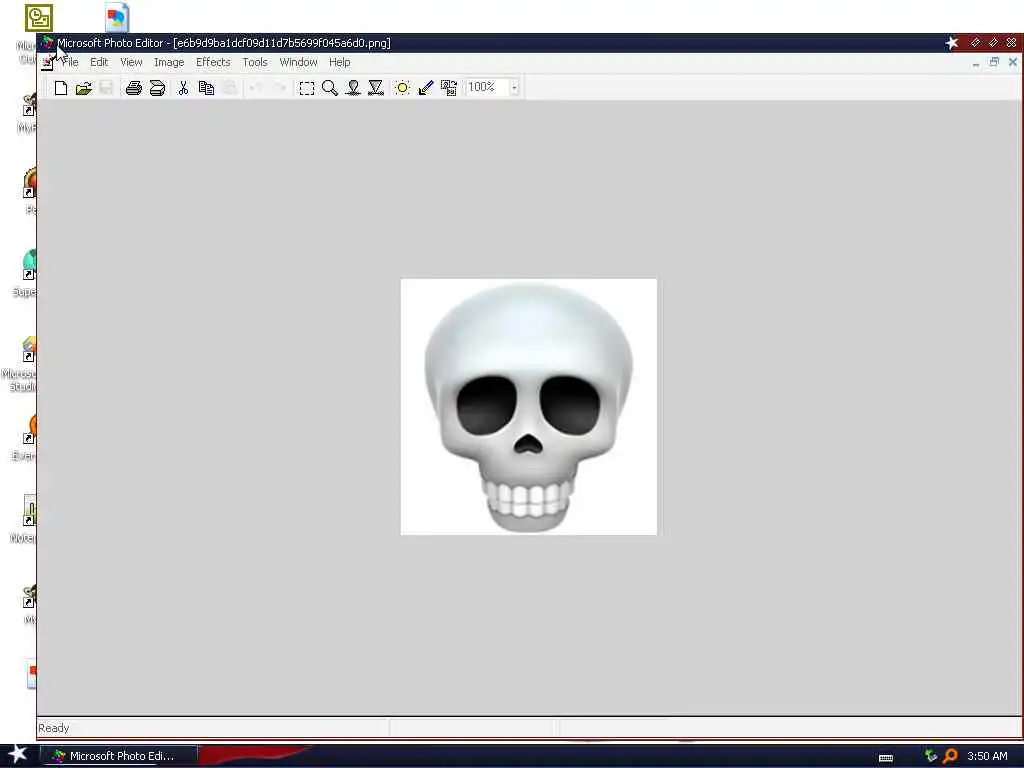Open the Edit menu

pos(99,62)
